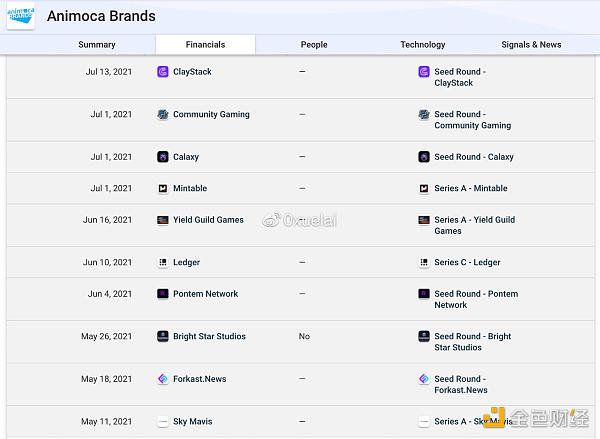
Task: Click the icon beside Series C - Ledger
Action: coord(424,262)
